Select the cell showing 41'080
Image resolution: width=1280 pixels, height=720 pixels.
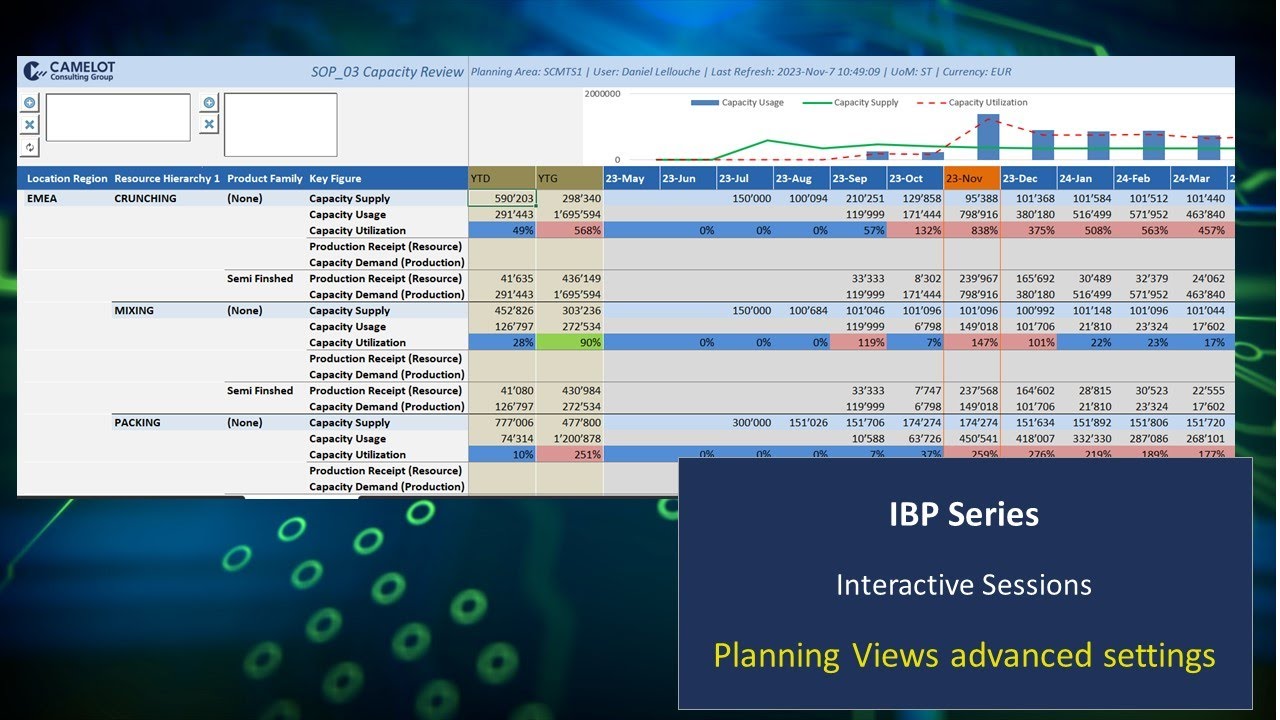(x=502, y=391)
